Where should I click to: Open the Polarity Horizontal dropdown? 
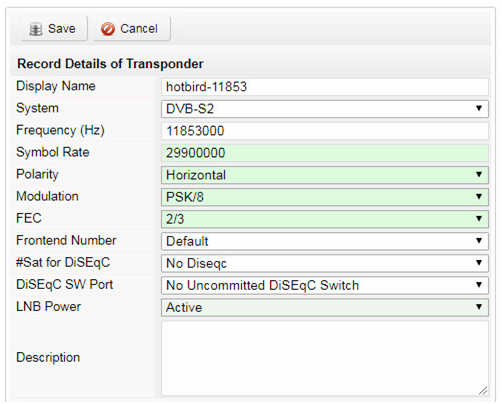coord(325,175)
